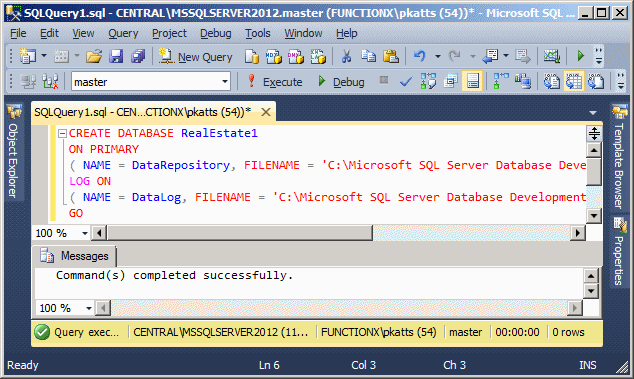Click the Activity Monitor icon

tap(552, 56)
